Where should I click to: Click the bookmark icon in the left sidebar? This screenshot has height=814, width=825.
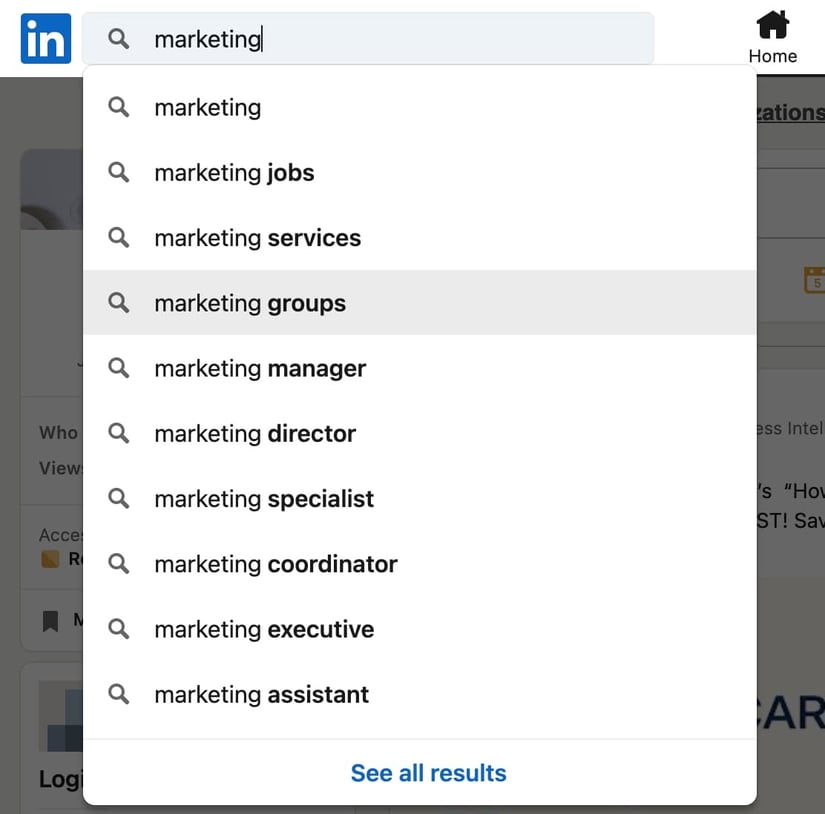click(x=52, y=620)
